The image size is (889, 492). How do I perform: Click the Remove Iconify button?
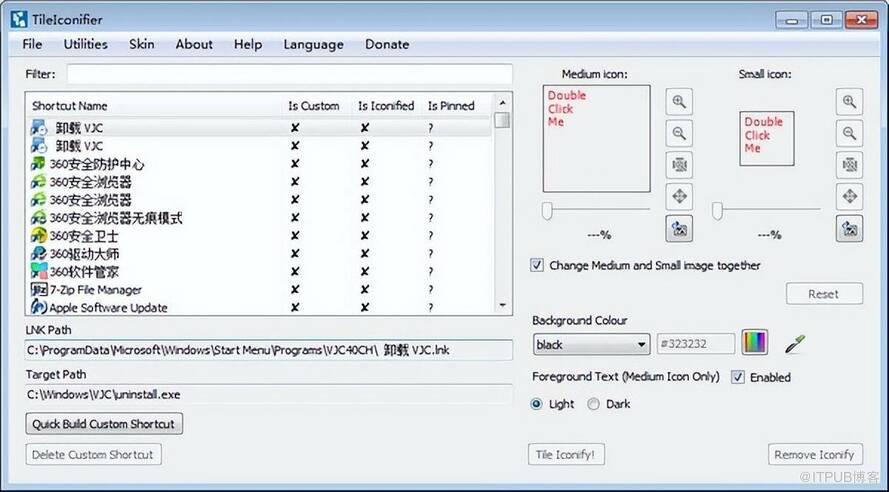coord(815,455)
